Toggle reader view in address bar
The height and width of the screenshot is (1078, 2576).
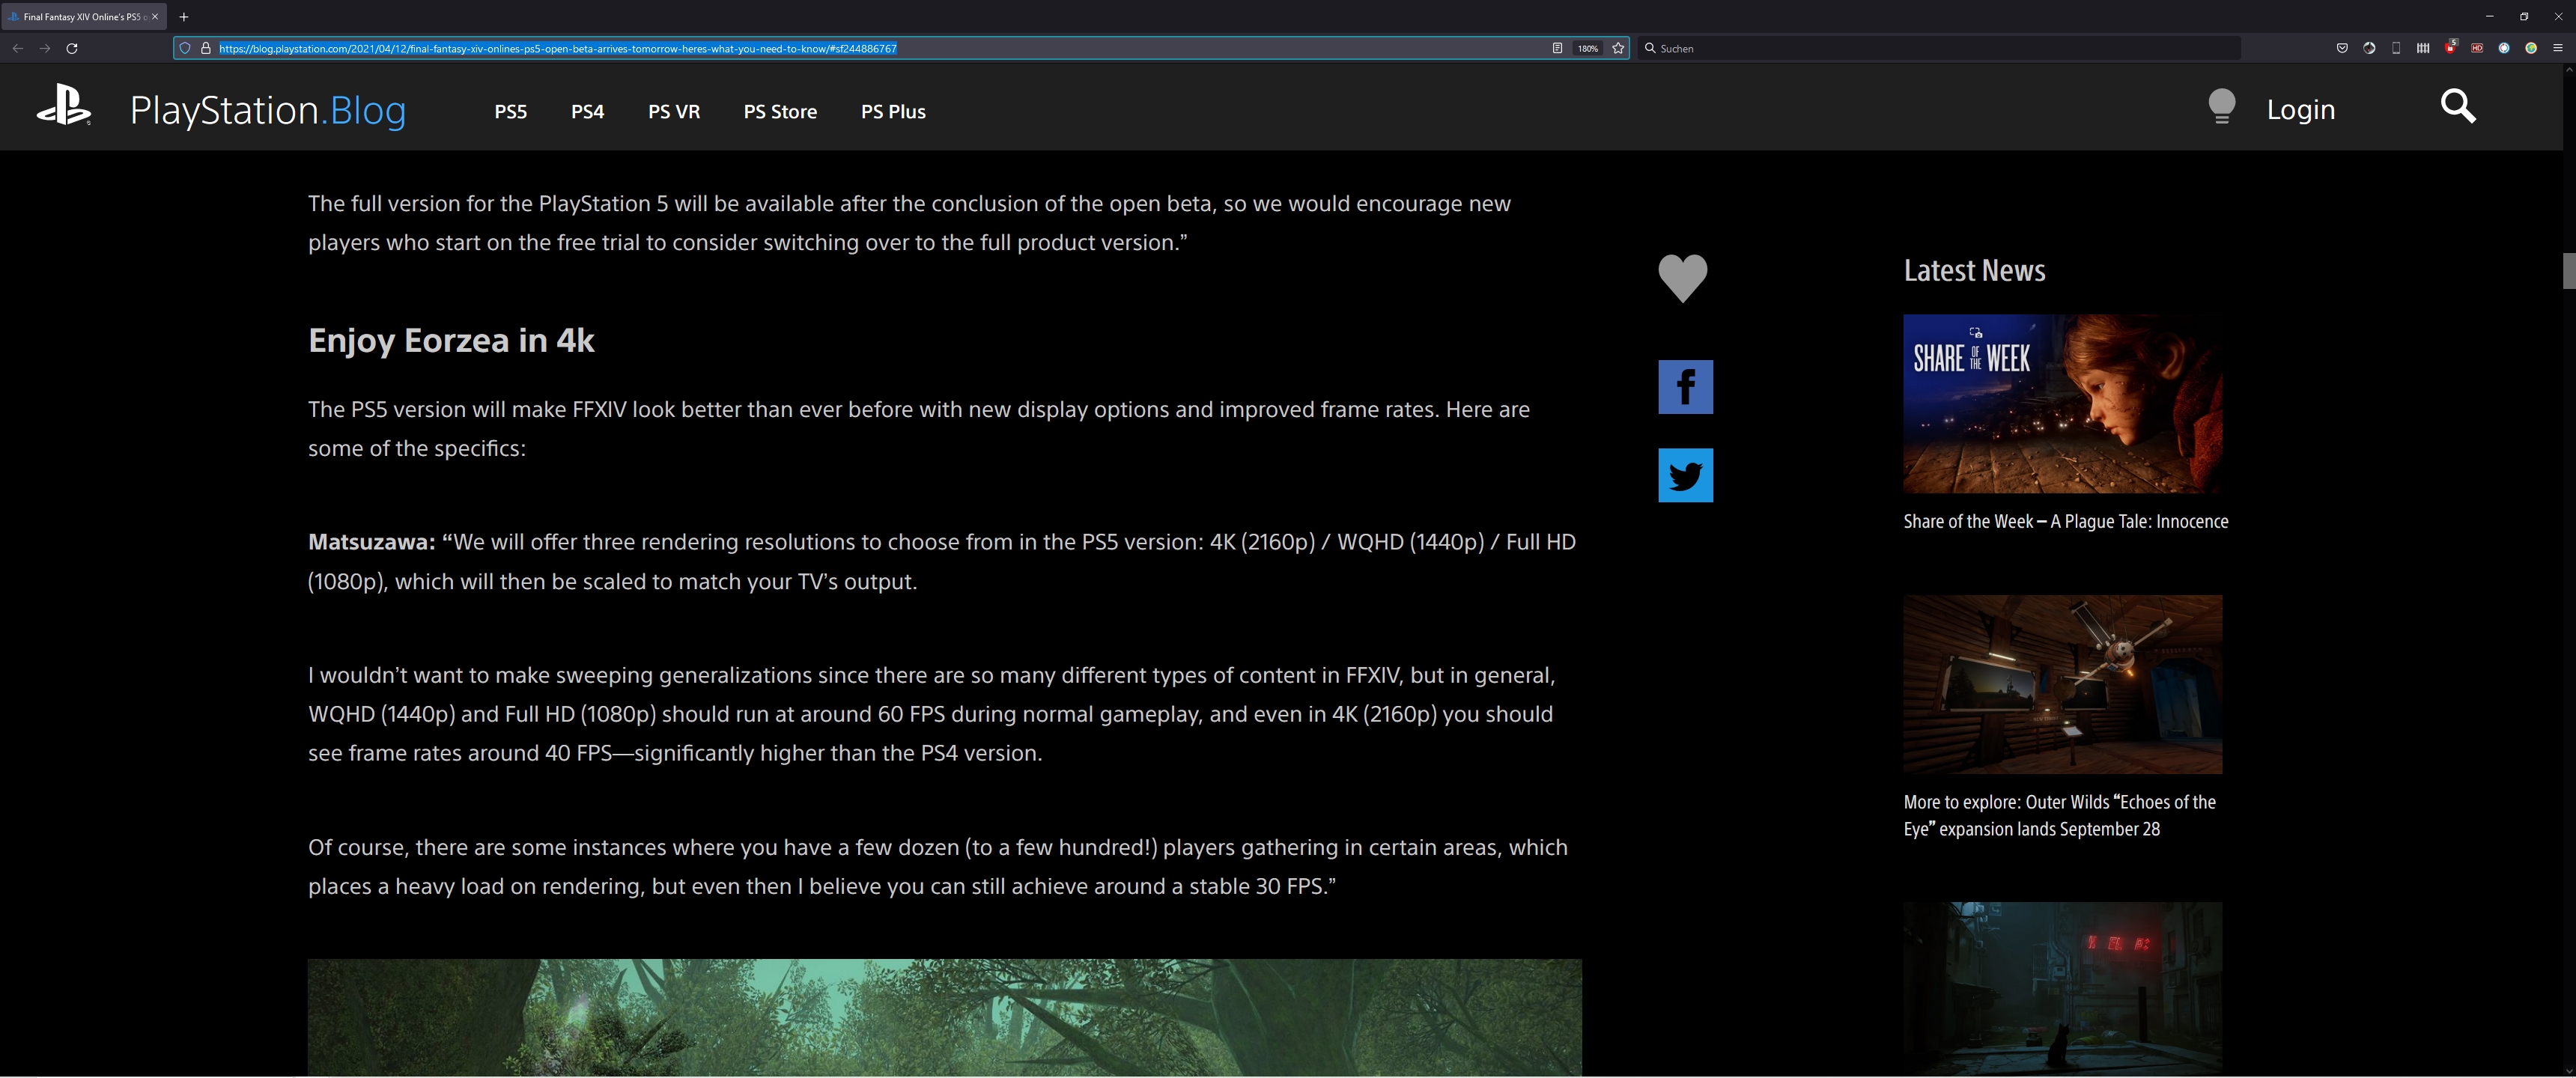pos(1557,48)
